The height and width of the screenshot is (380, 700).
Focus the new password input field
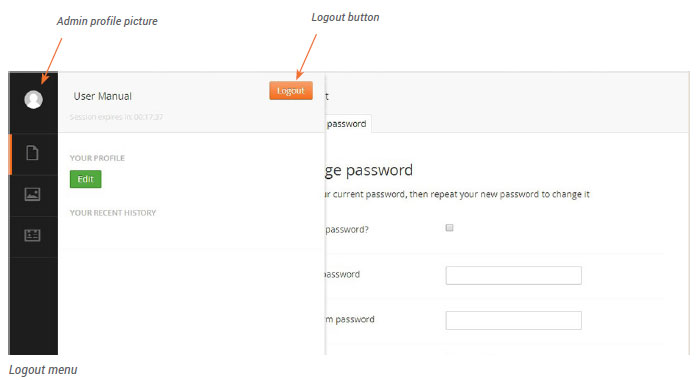point(513,276)
